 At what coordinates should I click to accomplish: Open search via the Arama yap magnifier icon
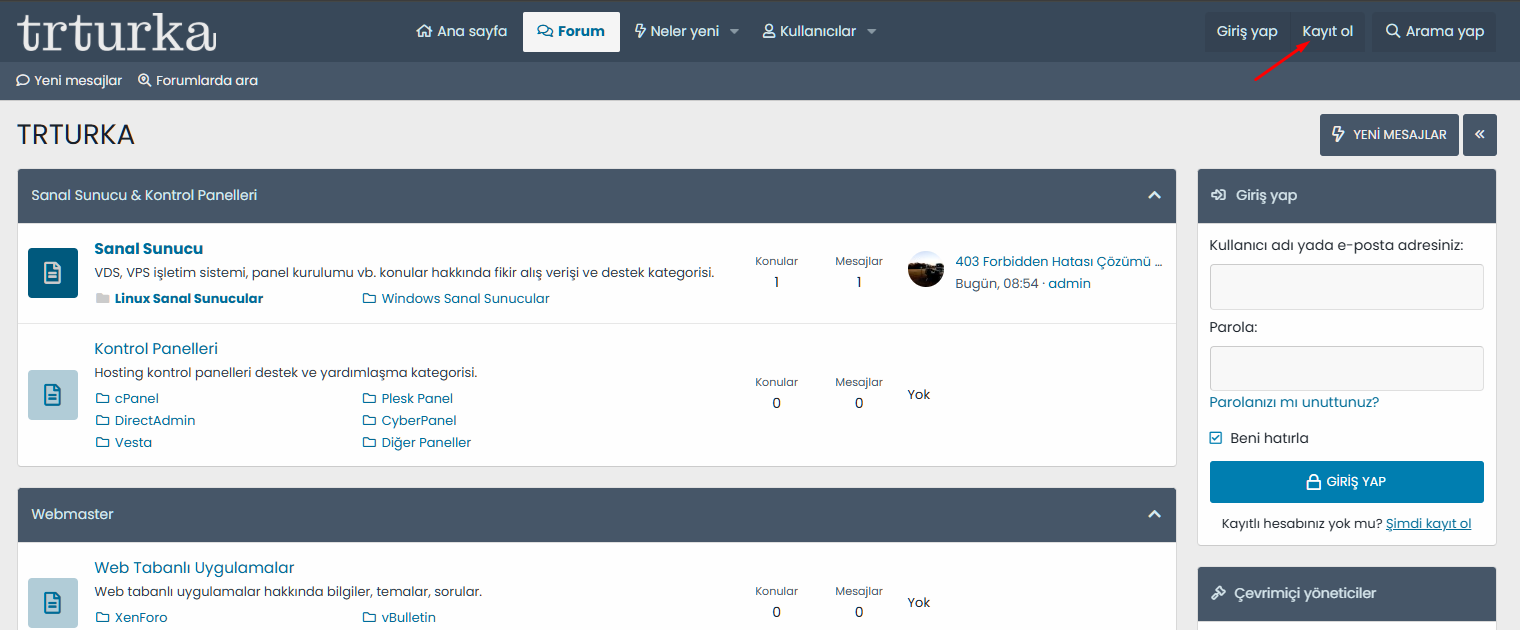click(1392, 30)
